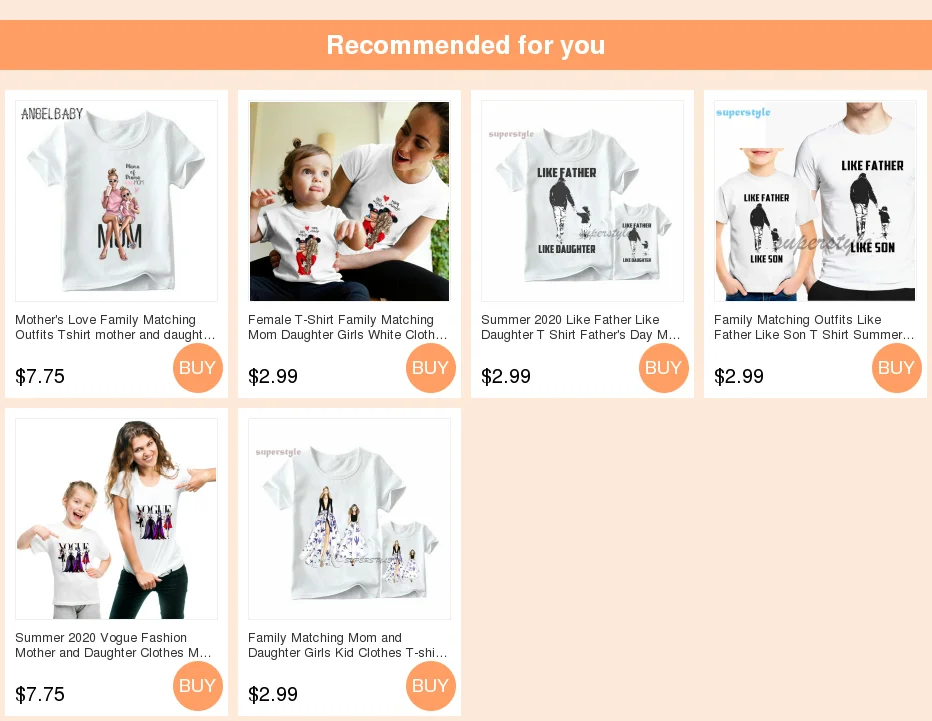This screenshot has width=932, height=721.
Task: Click the $7.75 price of Vogue Fashion item
Action: coord(40,694)
